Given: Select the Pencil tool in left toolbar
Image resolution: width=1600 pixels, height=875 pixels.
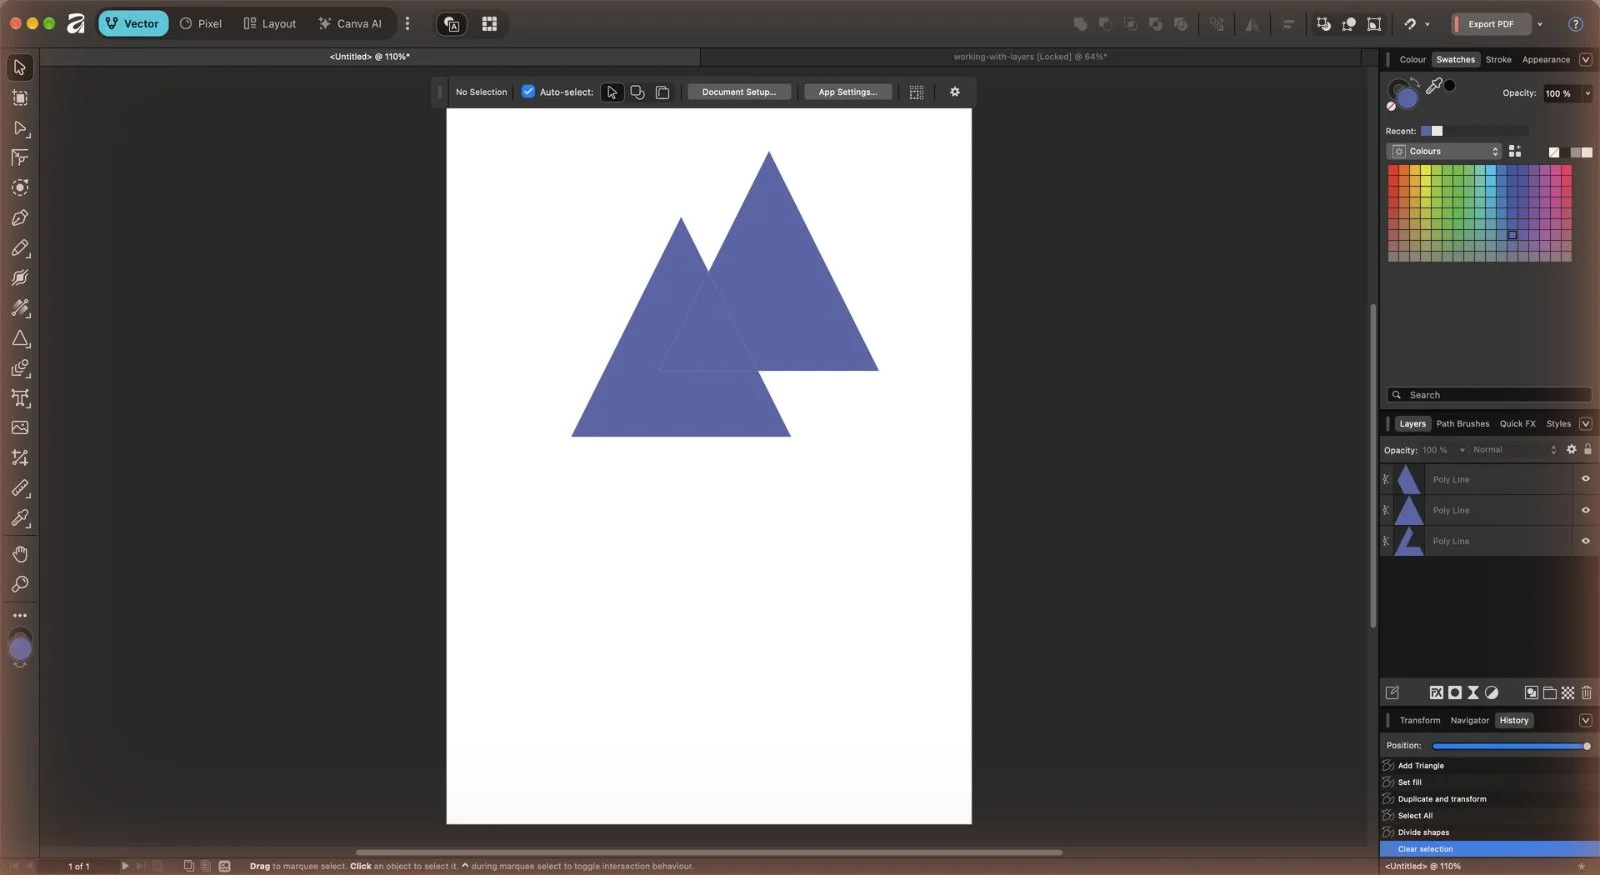Looking at the screenshot, I should point(20,248).
